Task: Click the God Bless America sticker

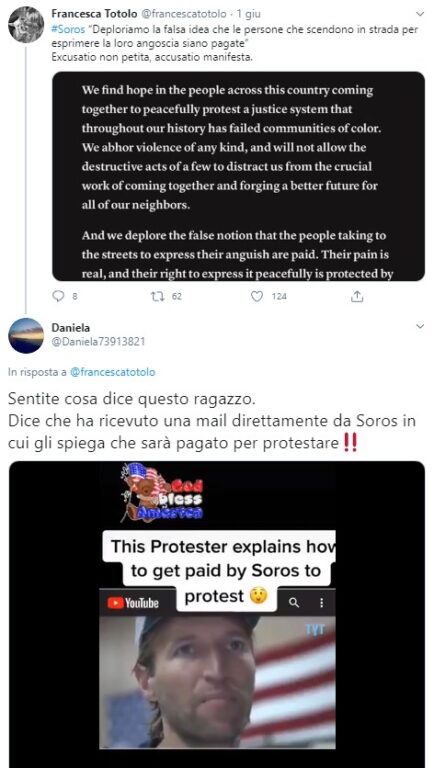Action: [x=162, y=492]
